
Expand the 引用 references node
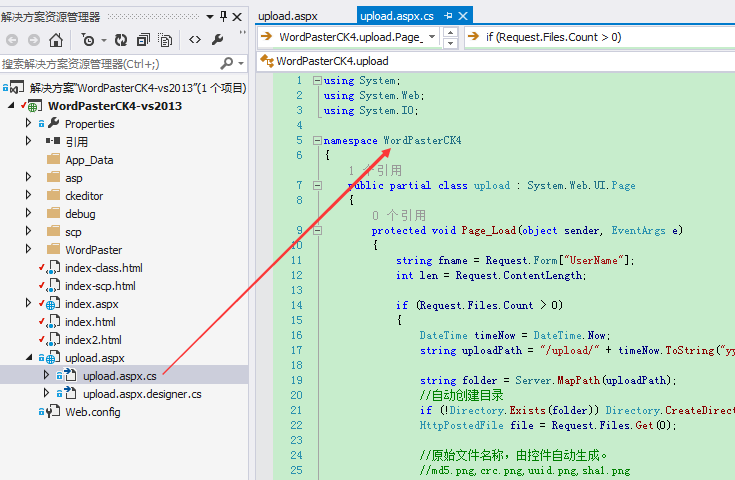pyautogui.click(x=29, y=141)
